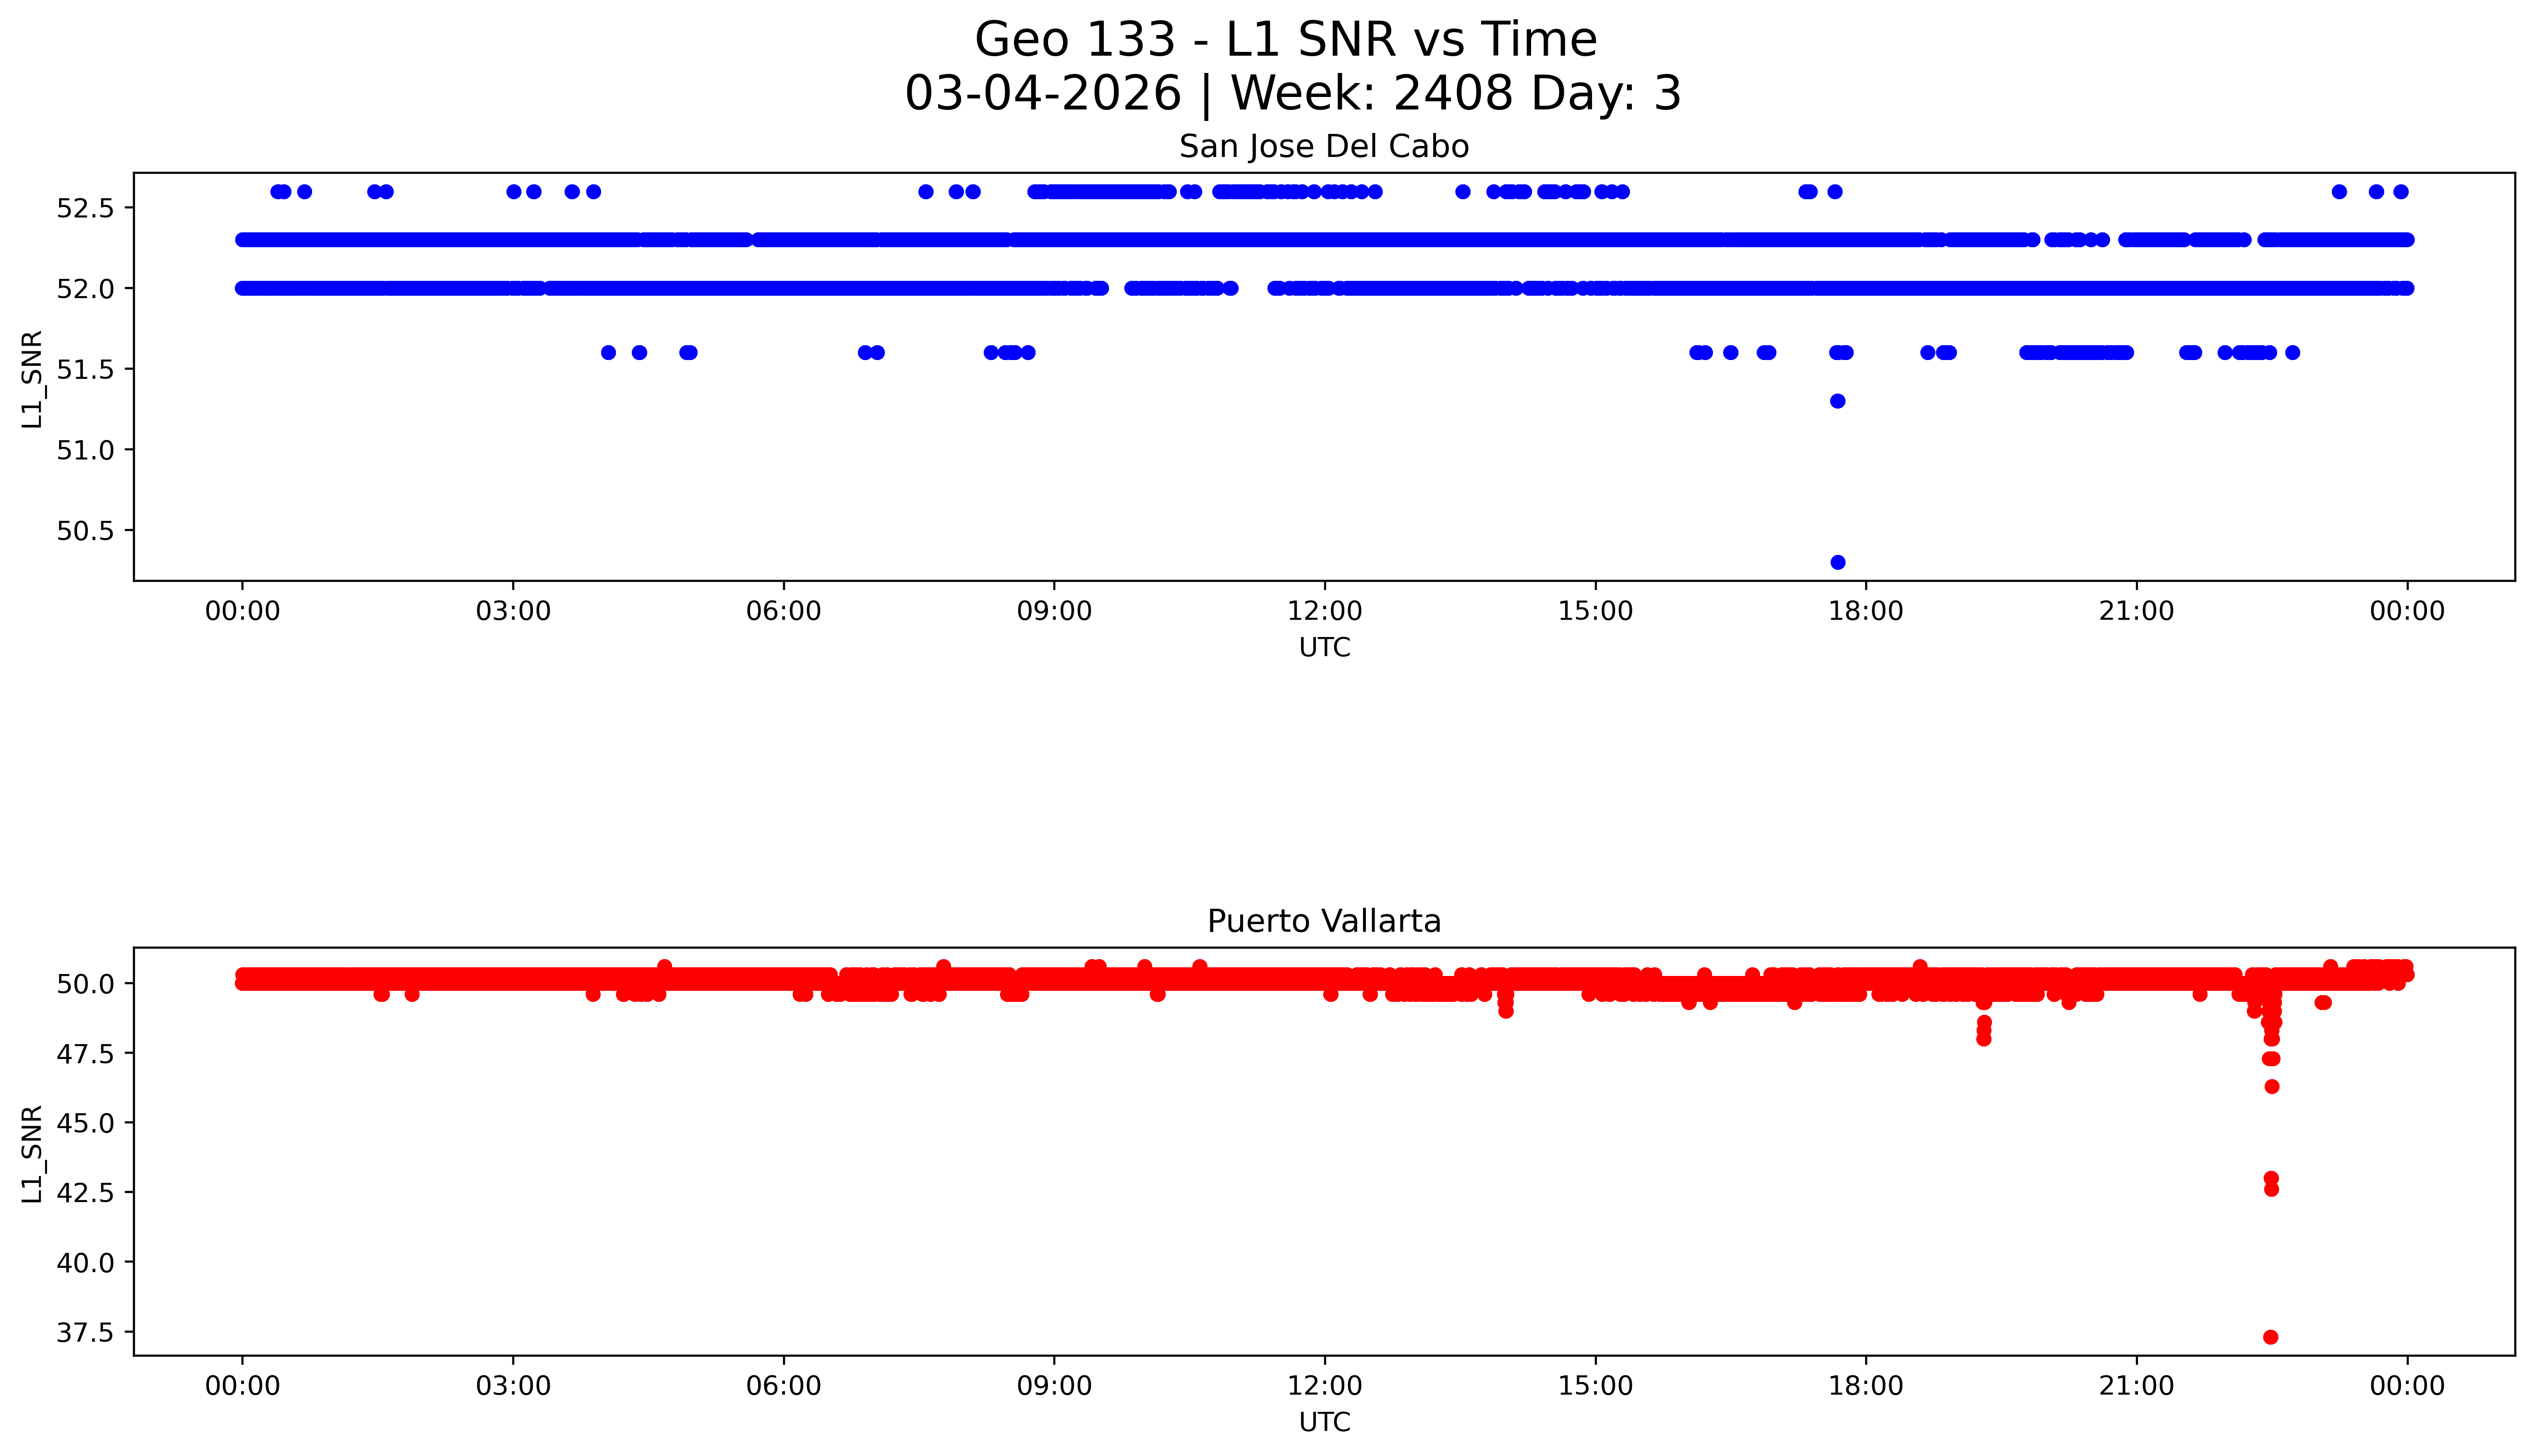
Task: Click the 52.5 y-axis label on top plot
Action: pos(85,208)
